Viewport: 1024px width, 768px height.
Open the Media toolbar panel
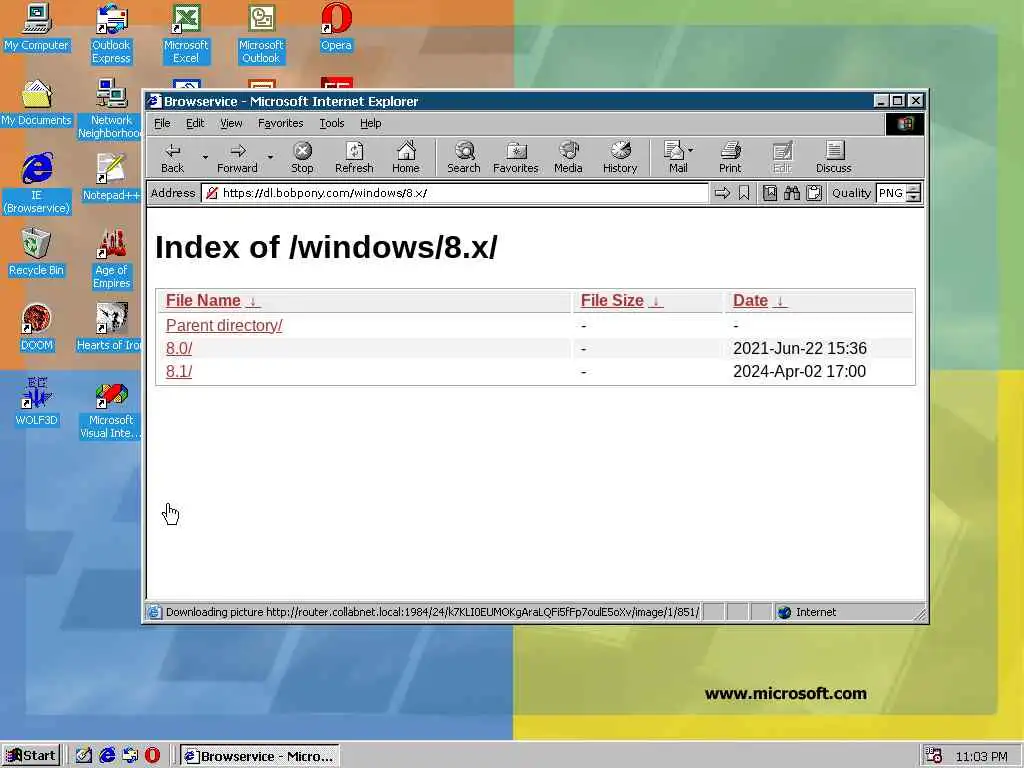[x=568, y=157]
